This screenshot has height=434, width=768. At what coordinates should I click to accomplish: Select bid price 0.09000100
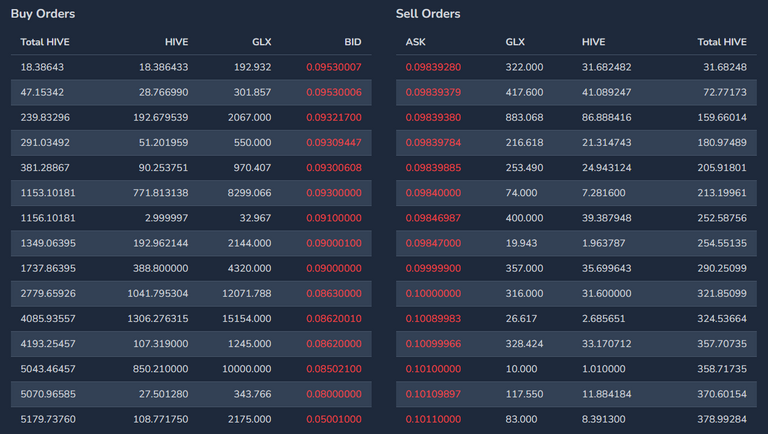pyautogui.click(x=334, y=243)
